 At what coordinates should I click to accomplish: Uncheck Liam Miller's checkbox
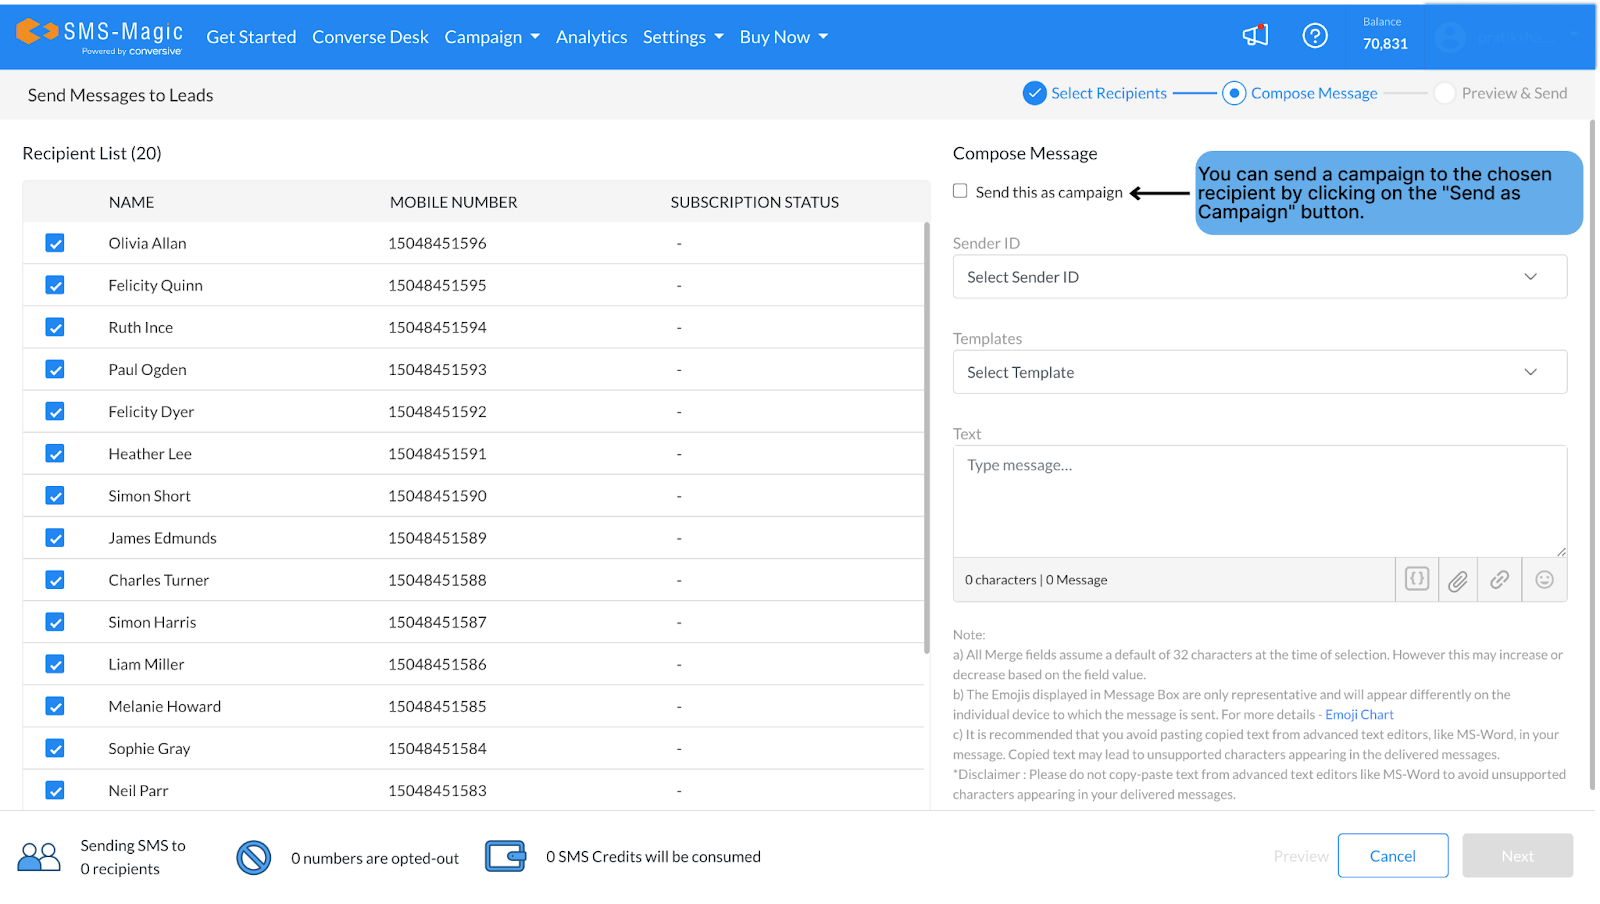pos(55,664)
